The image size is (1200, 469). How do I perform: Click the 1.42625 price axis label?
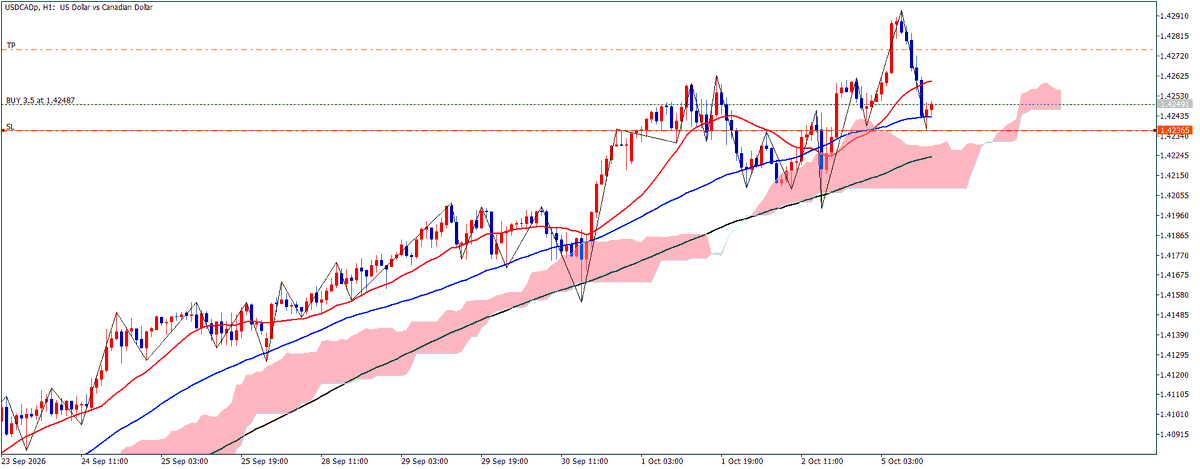(x=1175, y=76)
